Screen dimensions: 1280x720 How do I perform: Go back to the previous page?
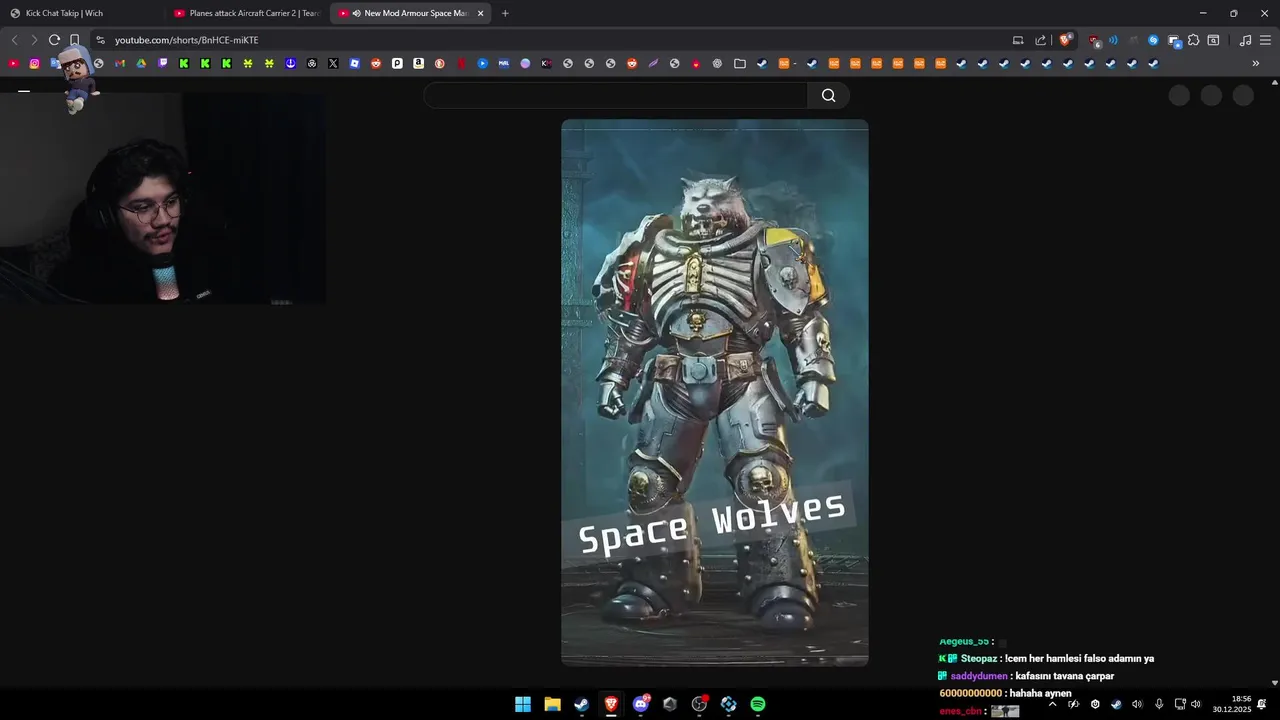(x=14, y=40)
